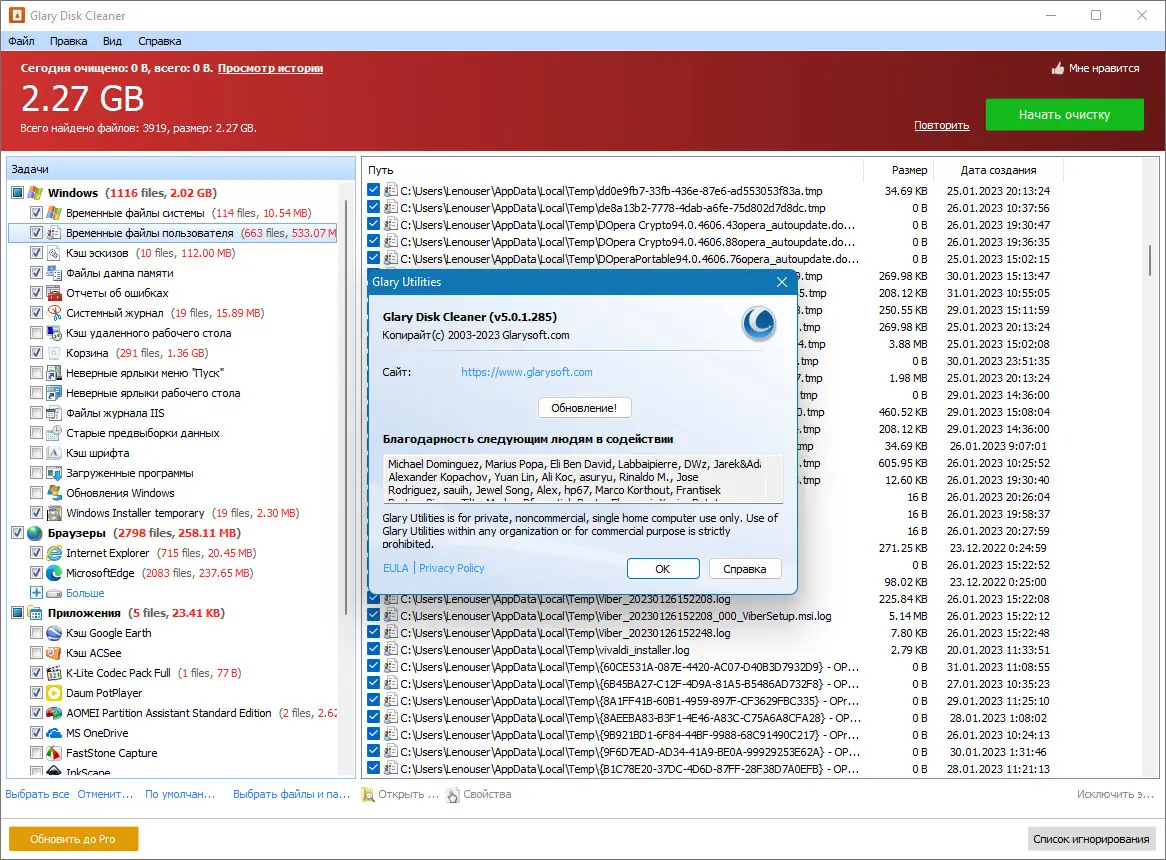Click the Обновление! button
Image resolution: width=1166 pixels, height=860 pixels.
point(584,408)
